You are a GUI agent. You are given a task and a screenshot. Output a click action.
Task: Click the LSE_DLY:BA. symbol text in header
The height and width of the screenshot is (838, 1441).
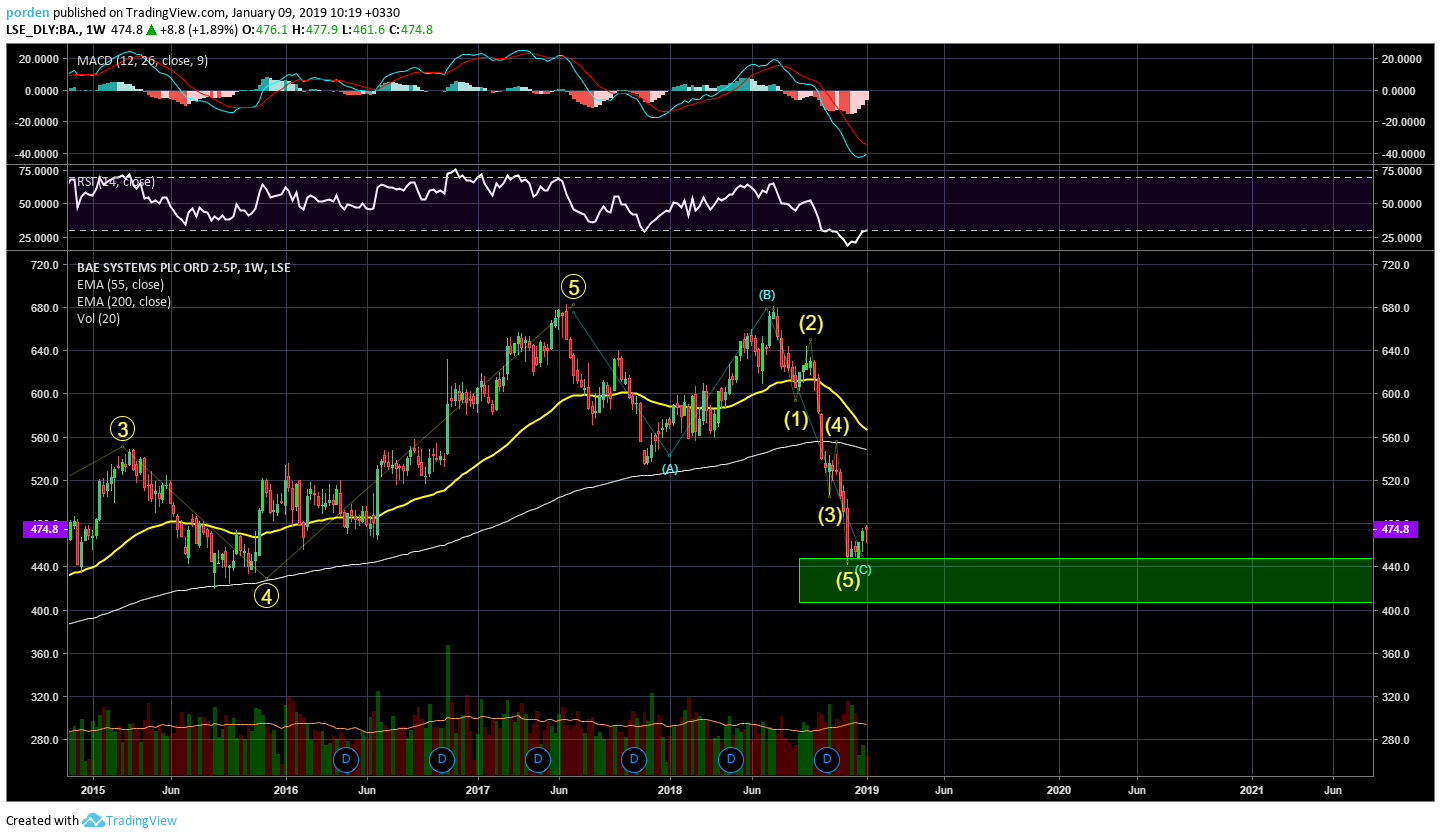tap(41, 30)
